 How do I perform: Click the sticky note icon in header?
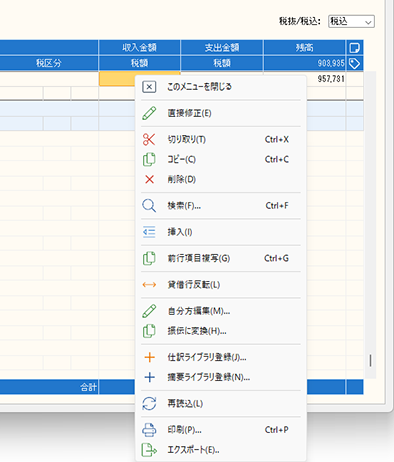pos(354,48)
